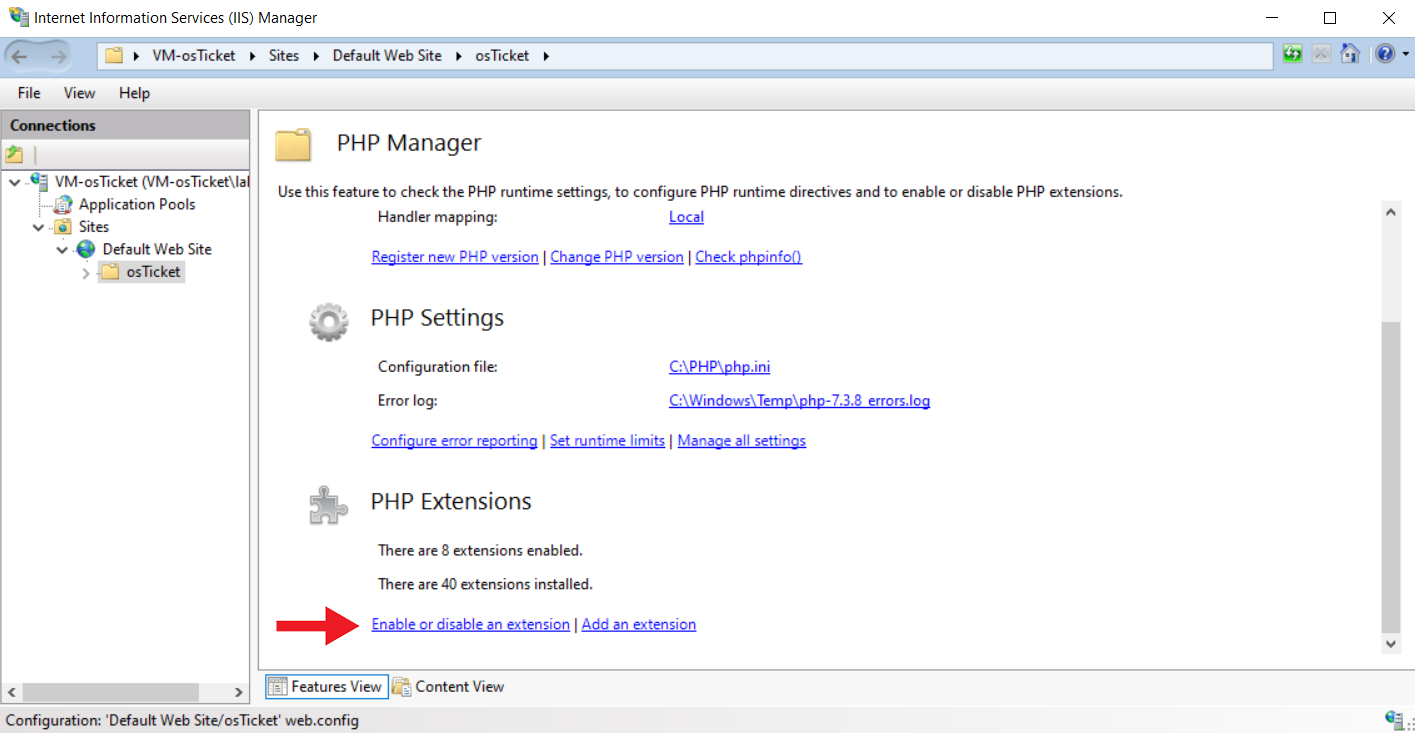
Task: Collapse the Default Web Site node
Action: 62,250
